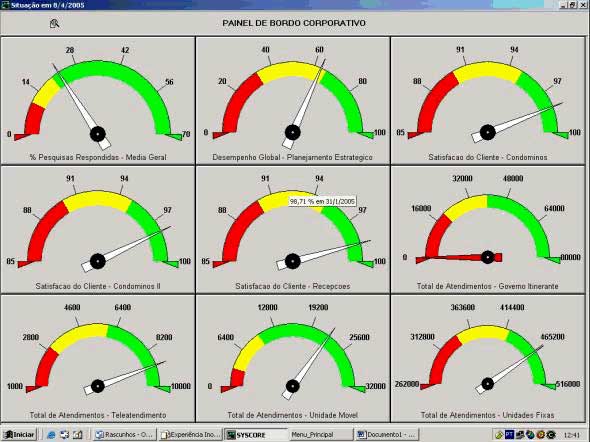The image size is (590, 442).
Task: Click the third quick launch icon
Action: [x=78, y=435]
